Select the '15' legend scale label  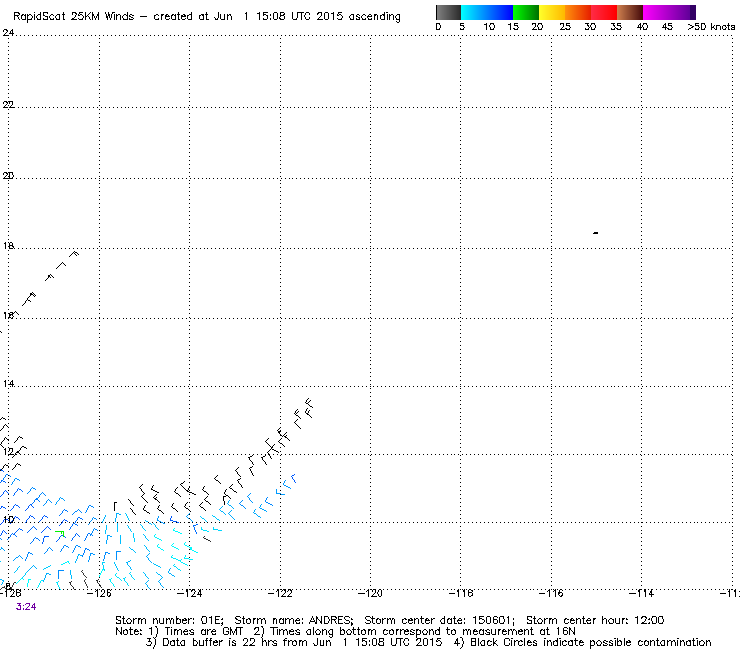[513, 27]
